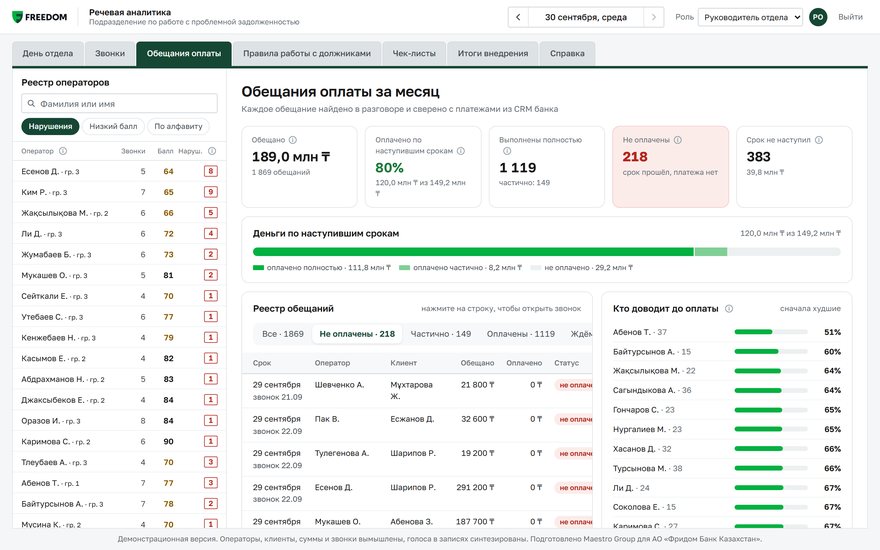880x550 pixels.
Task: Open promise row for operator Тулегенова А.
Action: click(x=417, y=459)
